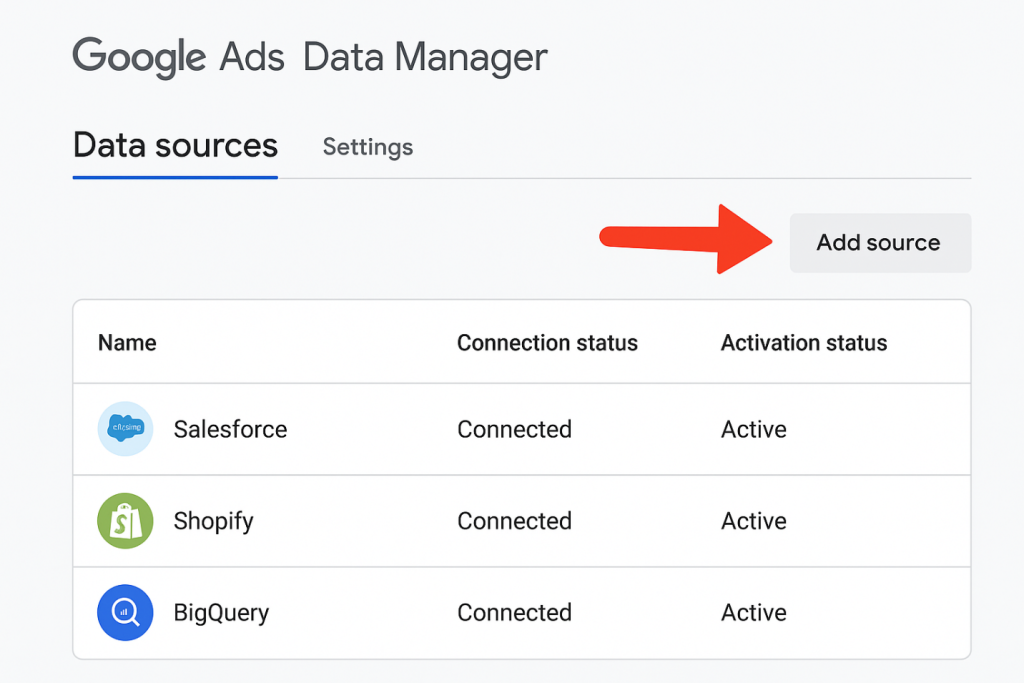Click Connected status in the BigQuery row
Screen dimensions: 1024x683
(x=515, y=612)
